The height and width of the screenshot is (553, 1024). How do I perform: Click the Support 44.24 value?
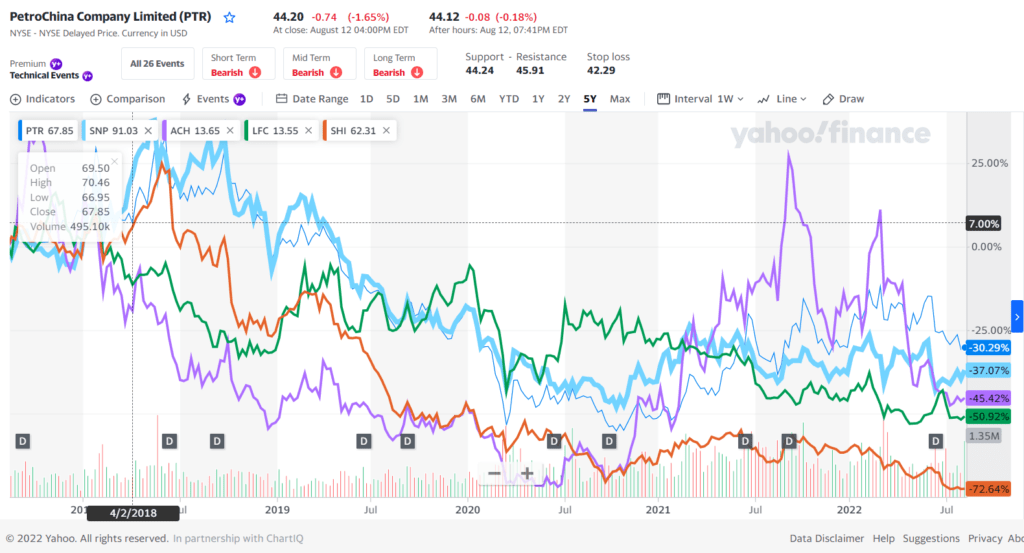click(x=479, y=71)
